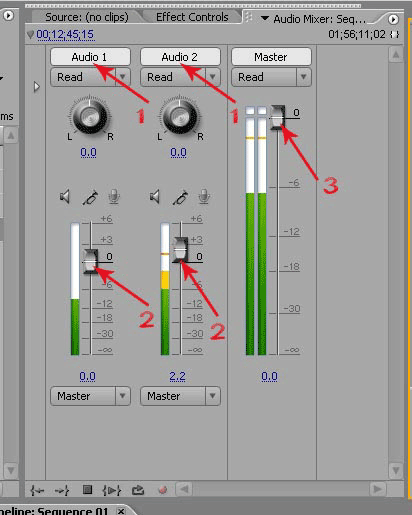This screenshot has width=412, height=515.
Task: Click the Master right clipping indicator
Action: [262, 111]
